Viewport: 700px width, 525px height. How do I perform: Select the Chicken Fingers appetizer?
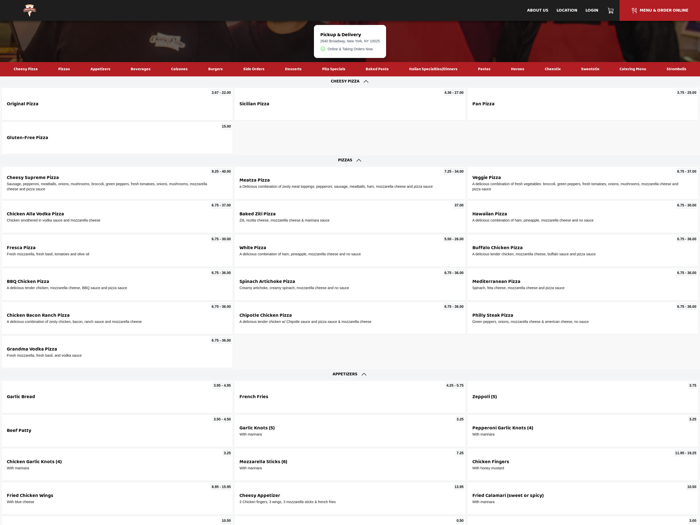tap(583, 465)
